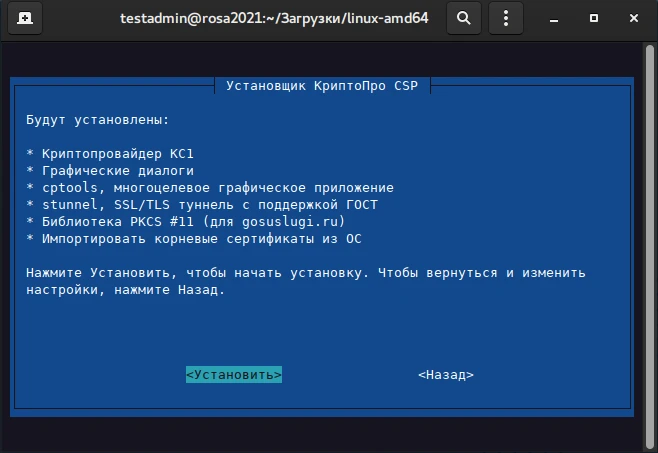Open a new terminal tab icon
The height and width of the screenshot is (453, 658).
(x=25, y=18)
